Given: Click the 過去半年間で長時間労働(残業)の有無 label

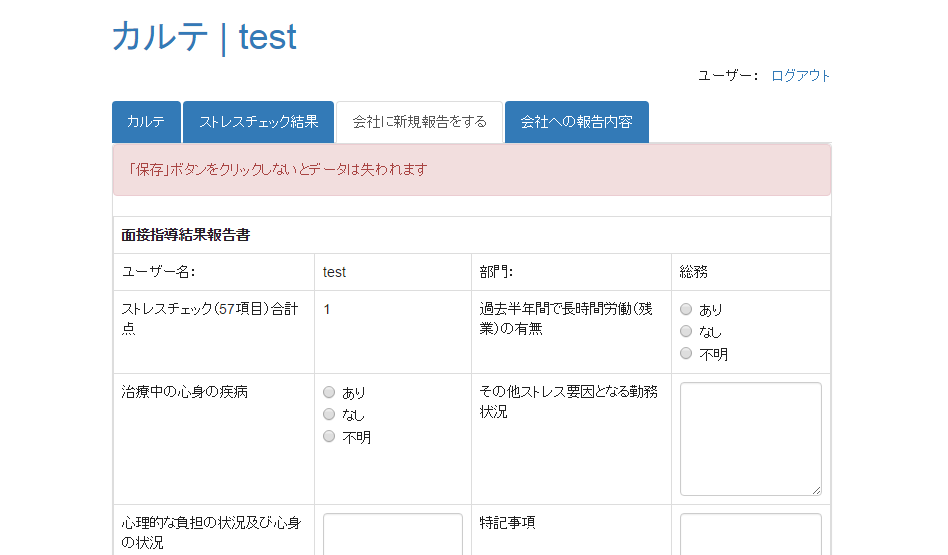Looking at the screenshot, I should [566, 319].
